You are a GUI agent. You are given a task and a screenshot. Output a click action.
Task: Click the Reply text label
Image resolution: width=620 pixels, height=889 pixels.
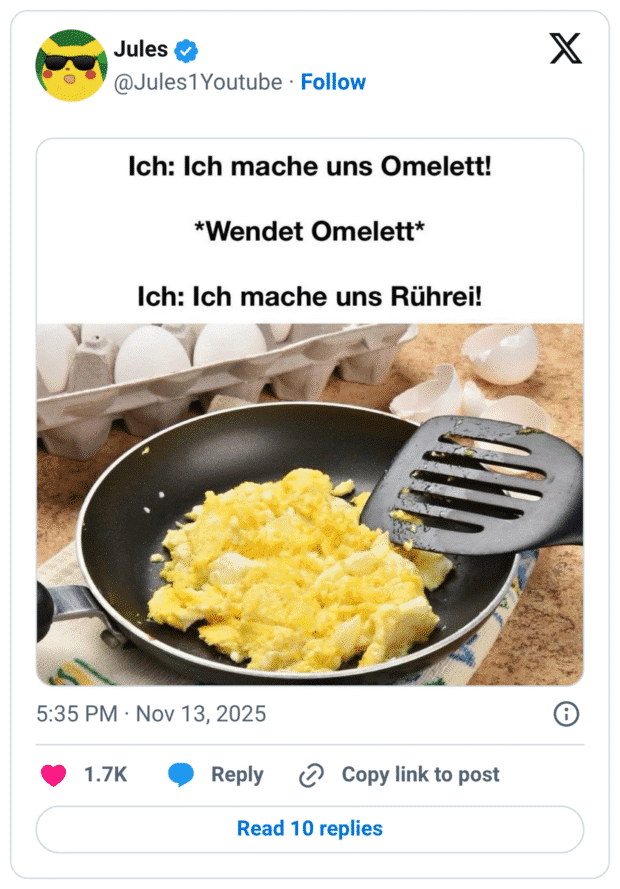[237, 774]
